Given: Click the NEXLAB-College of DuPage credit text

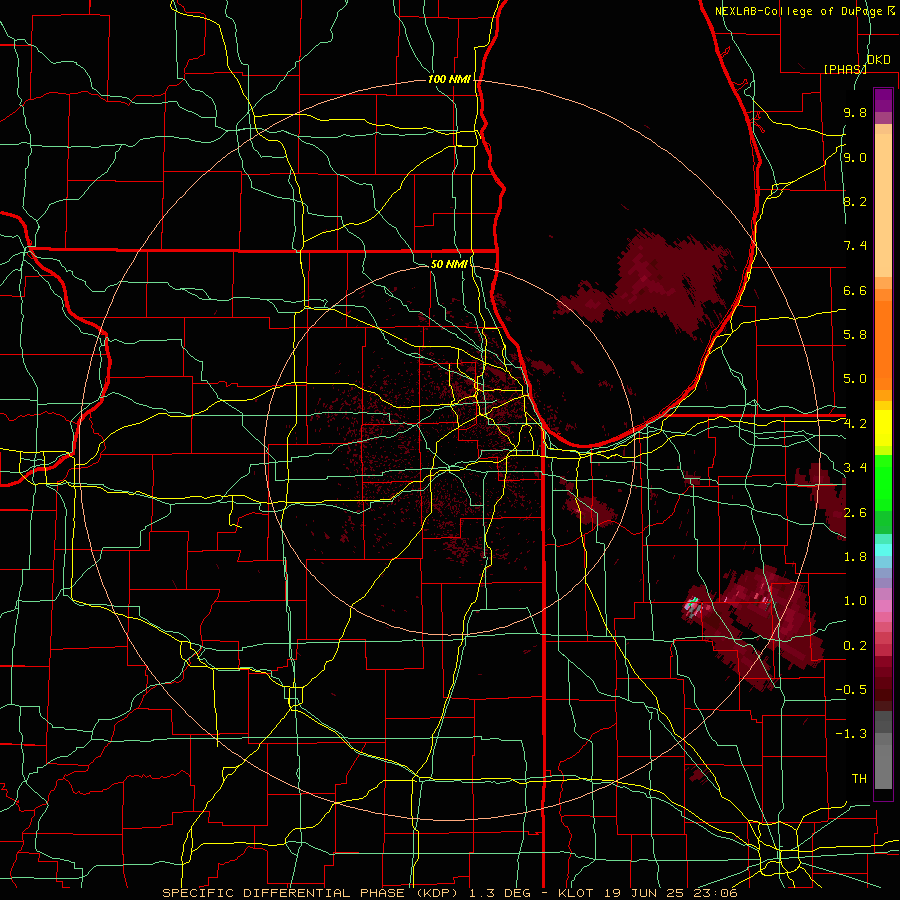Looking at the screenshot, I should click(799, 11).
